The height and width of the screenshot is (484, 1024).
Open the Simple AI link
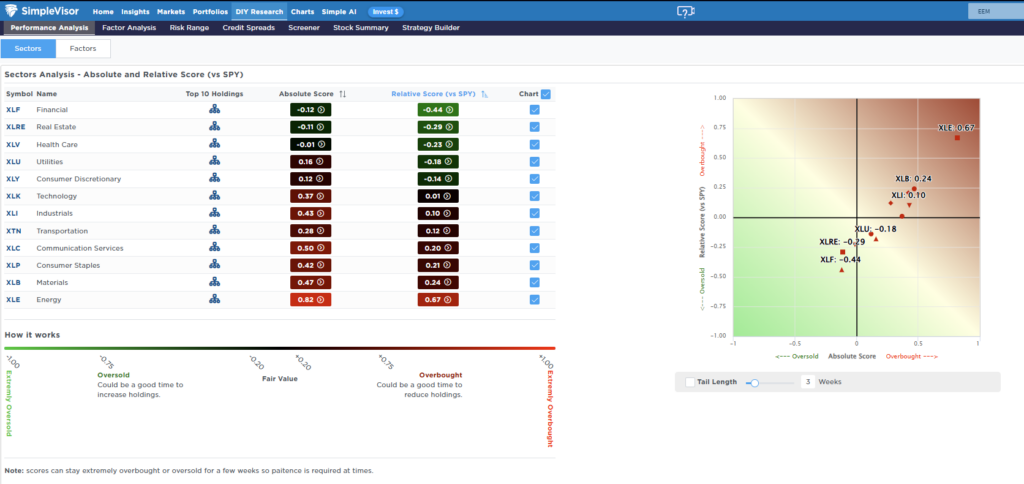(x=338, y=11)
